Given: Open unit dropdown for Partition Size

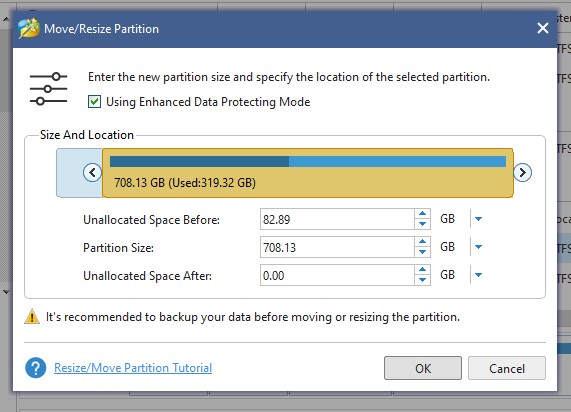Looking at the screenshot, I should 479,247.
